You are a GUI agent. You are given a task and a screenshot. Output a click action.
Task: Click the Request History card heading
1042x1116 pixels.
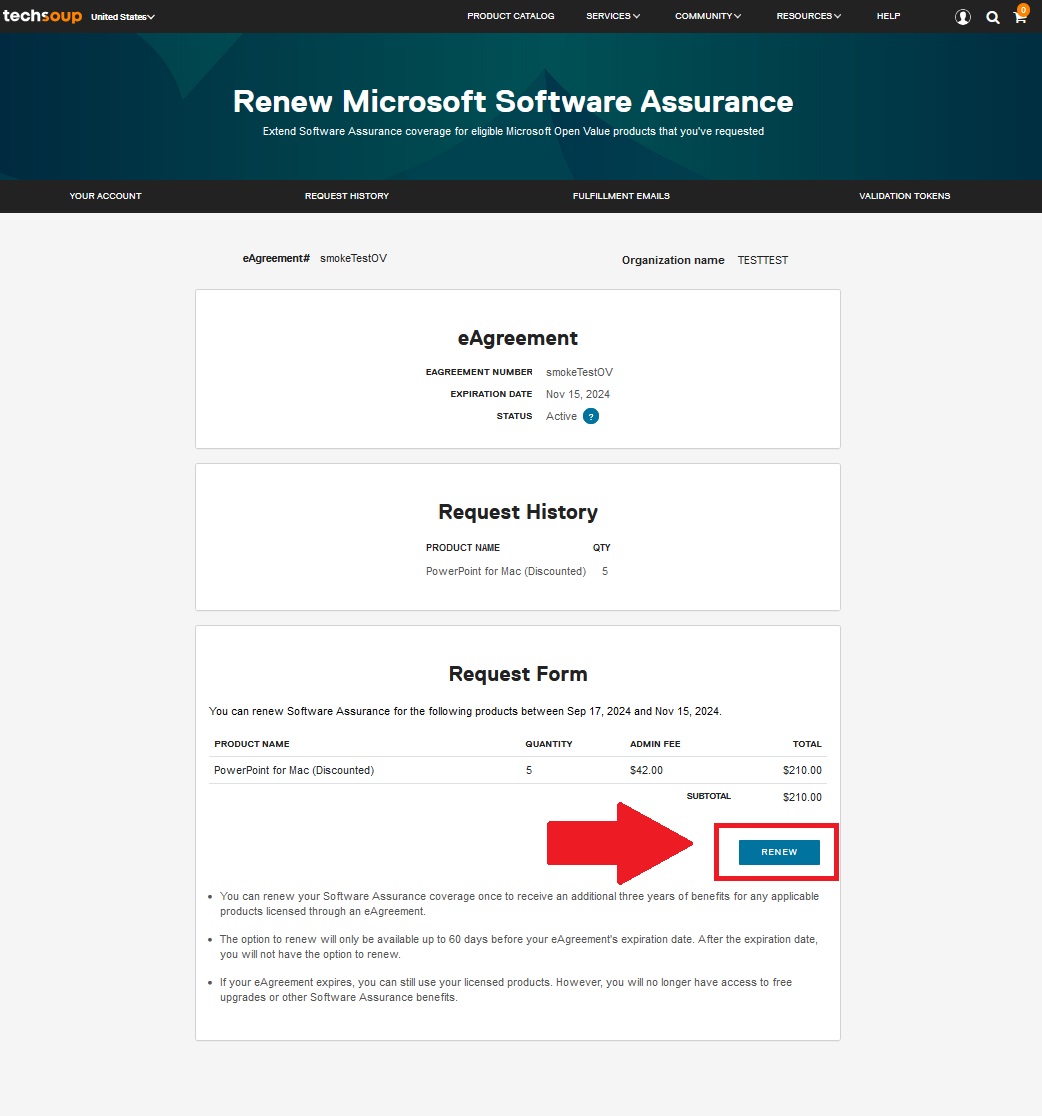point(518,512)
